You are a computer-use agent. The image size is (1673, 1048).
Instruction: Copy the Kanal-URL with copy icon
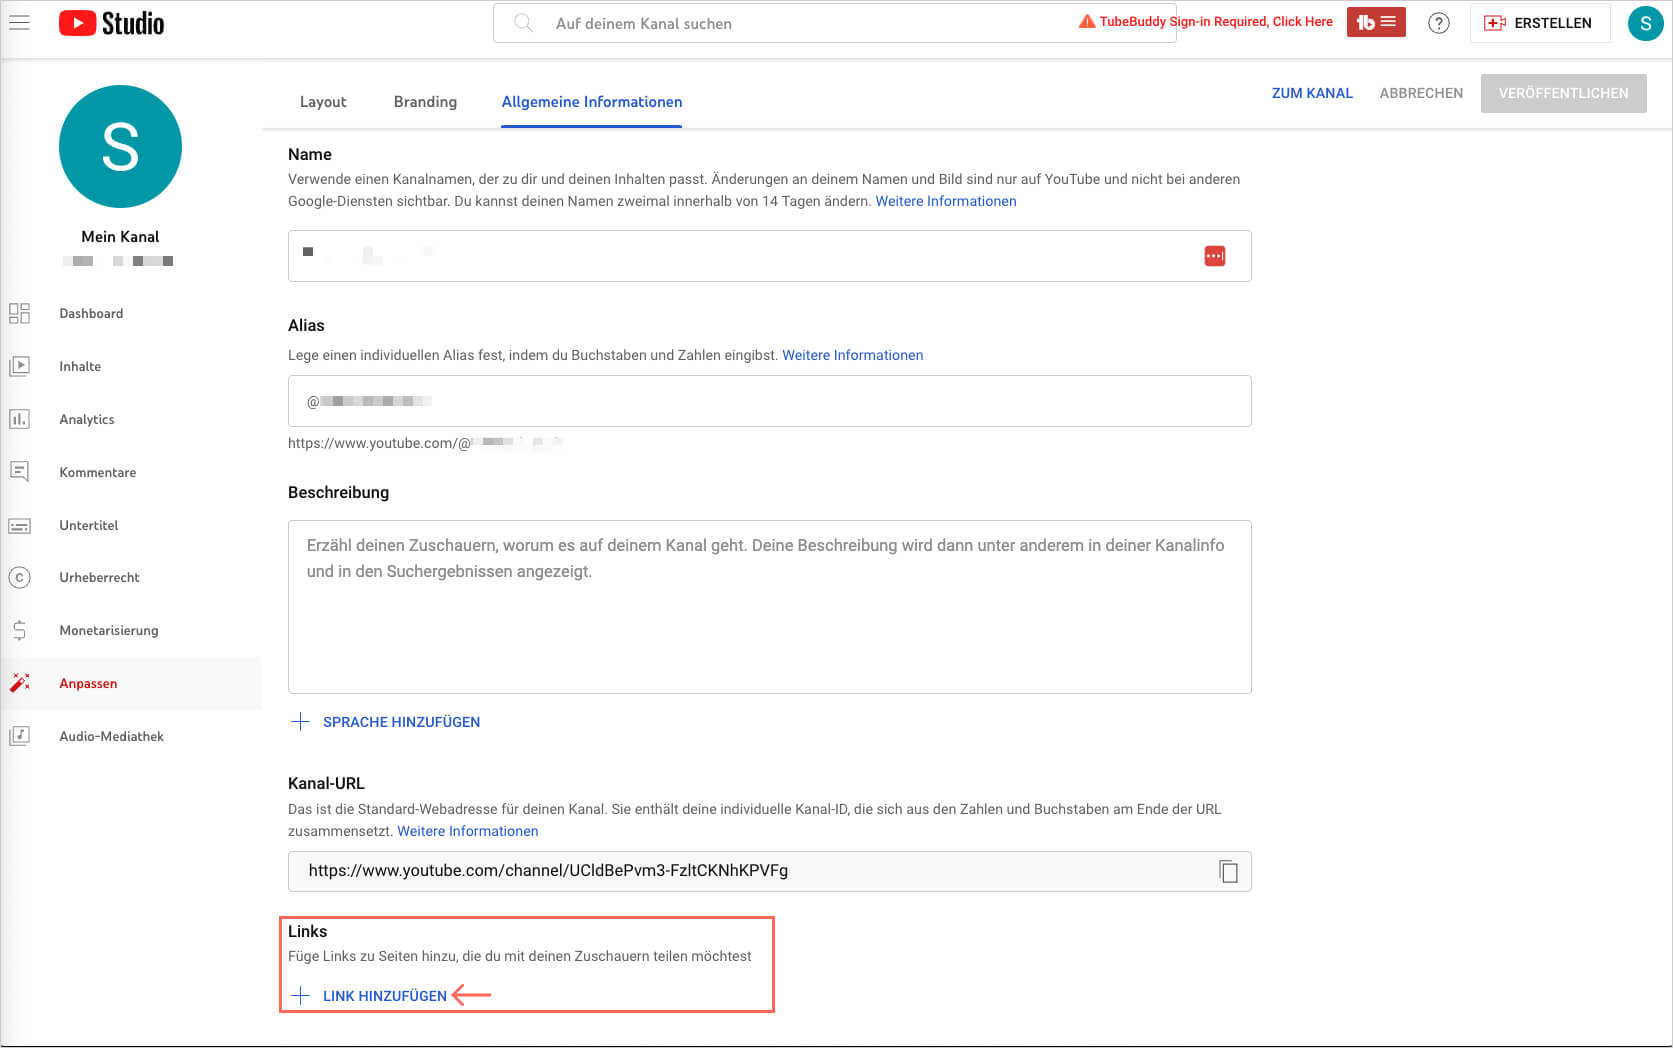coord(1228,871)
